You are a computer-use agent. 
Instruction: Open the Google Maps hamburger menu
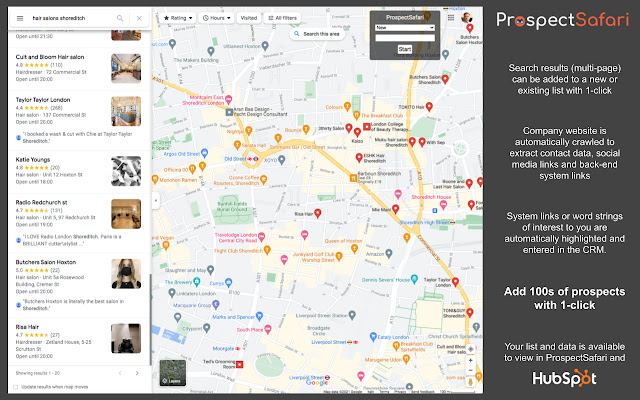pyautogui.click(x=20, y=18)
